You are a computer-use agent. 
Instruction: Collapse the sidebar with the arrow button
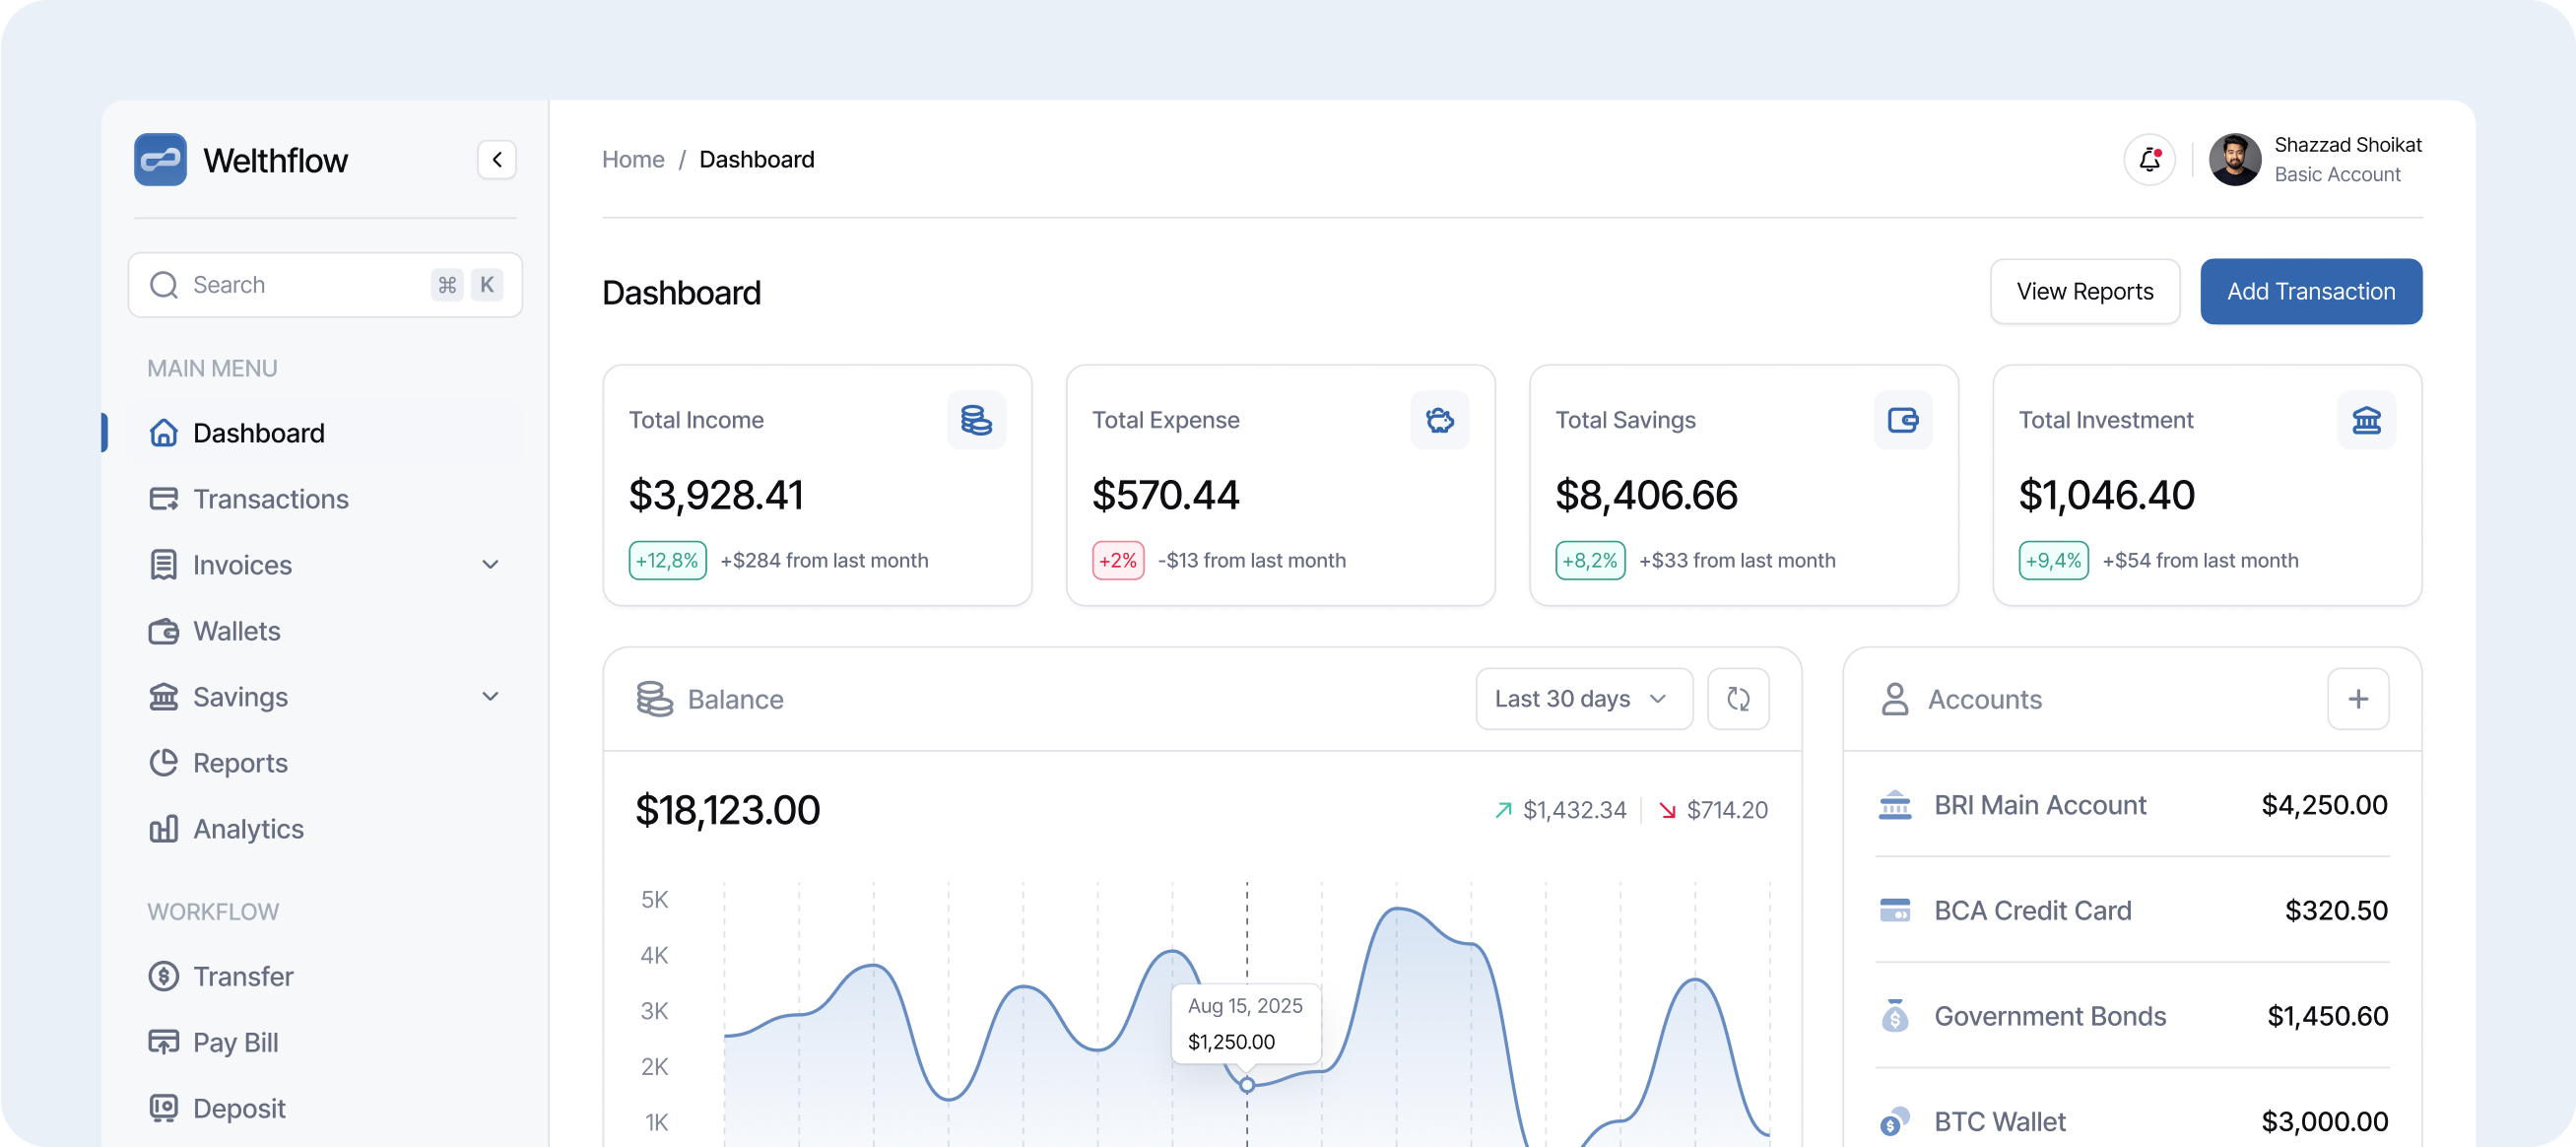pos(497,160)
